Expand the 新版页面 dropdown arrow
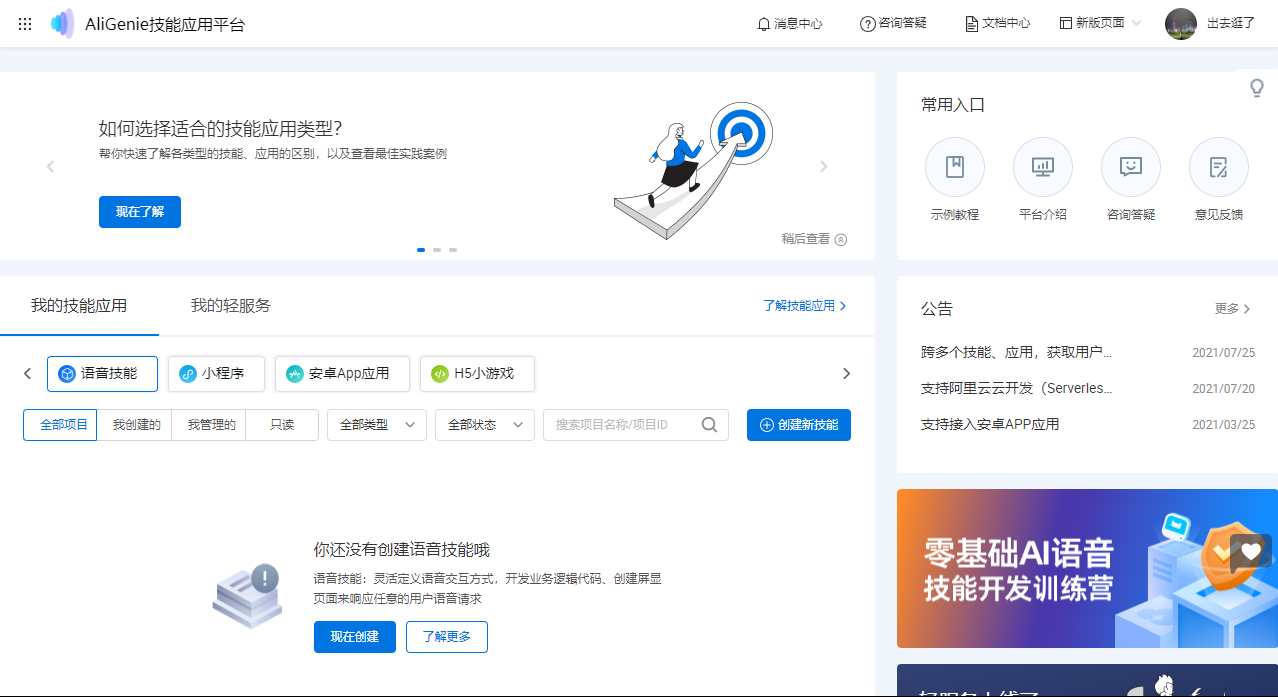The width and height of the screenshot is (1278, 697). pyautogui.click(x=1136, y=23)
